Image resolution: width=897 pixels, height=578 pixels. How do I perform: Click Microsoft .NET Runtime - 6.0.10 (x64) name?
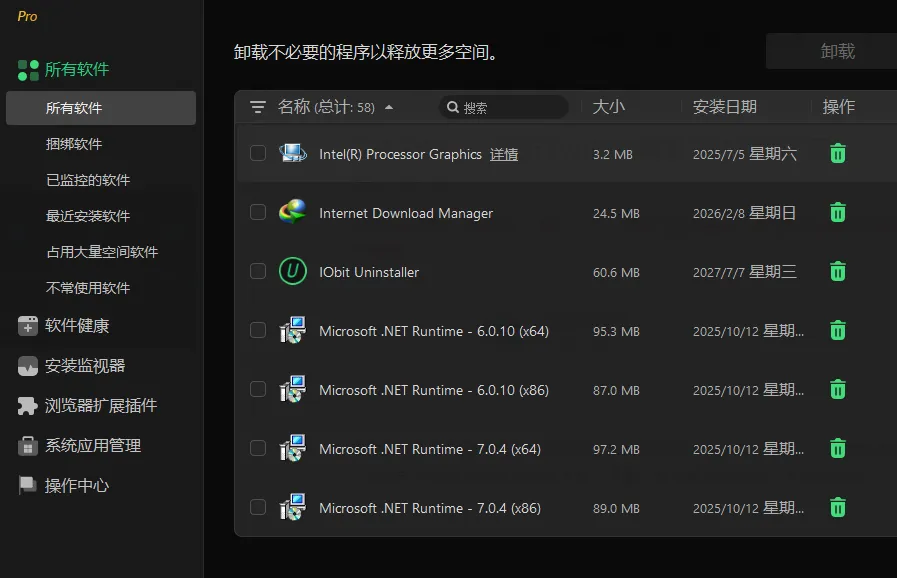434,331
